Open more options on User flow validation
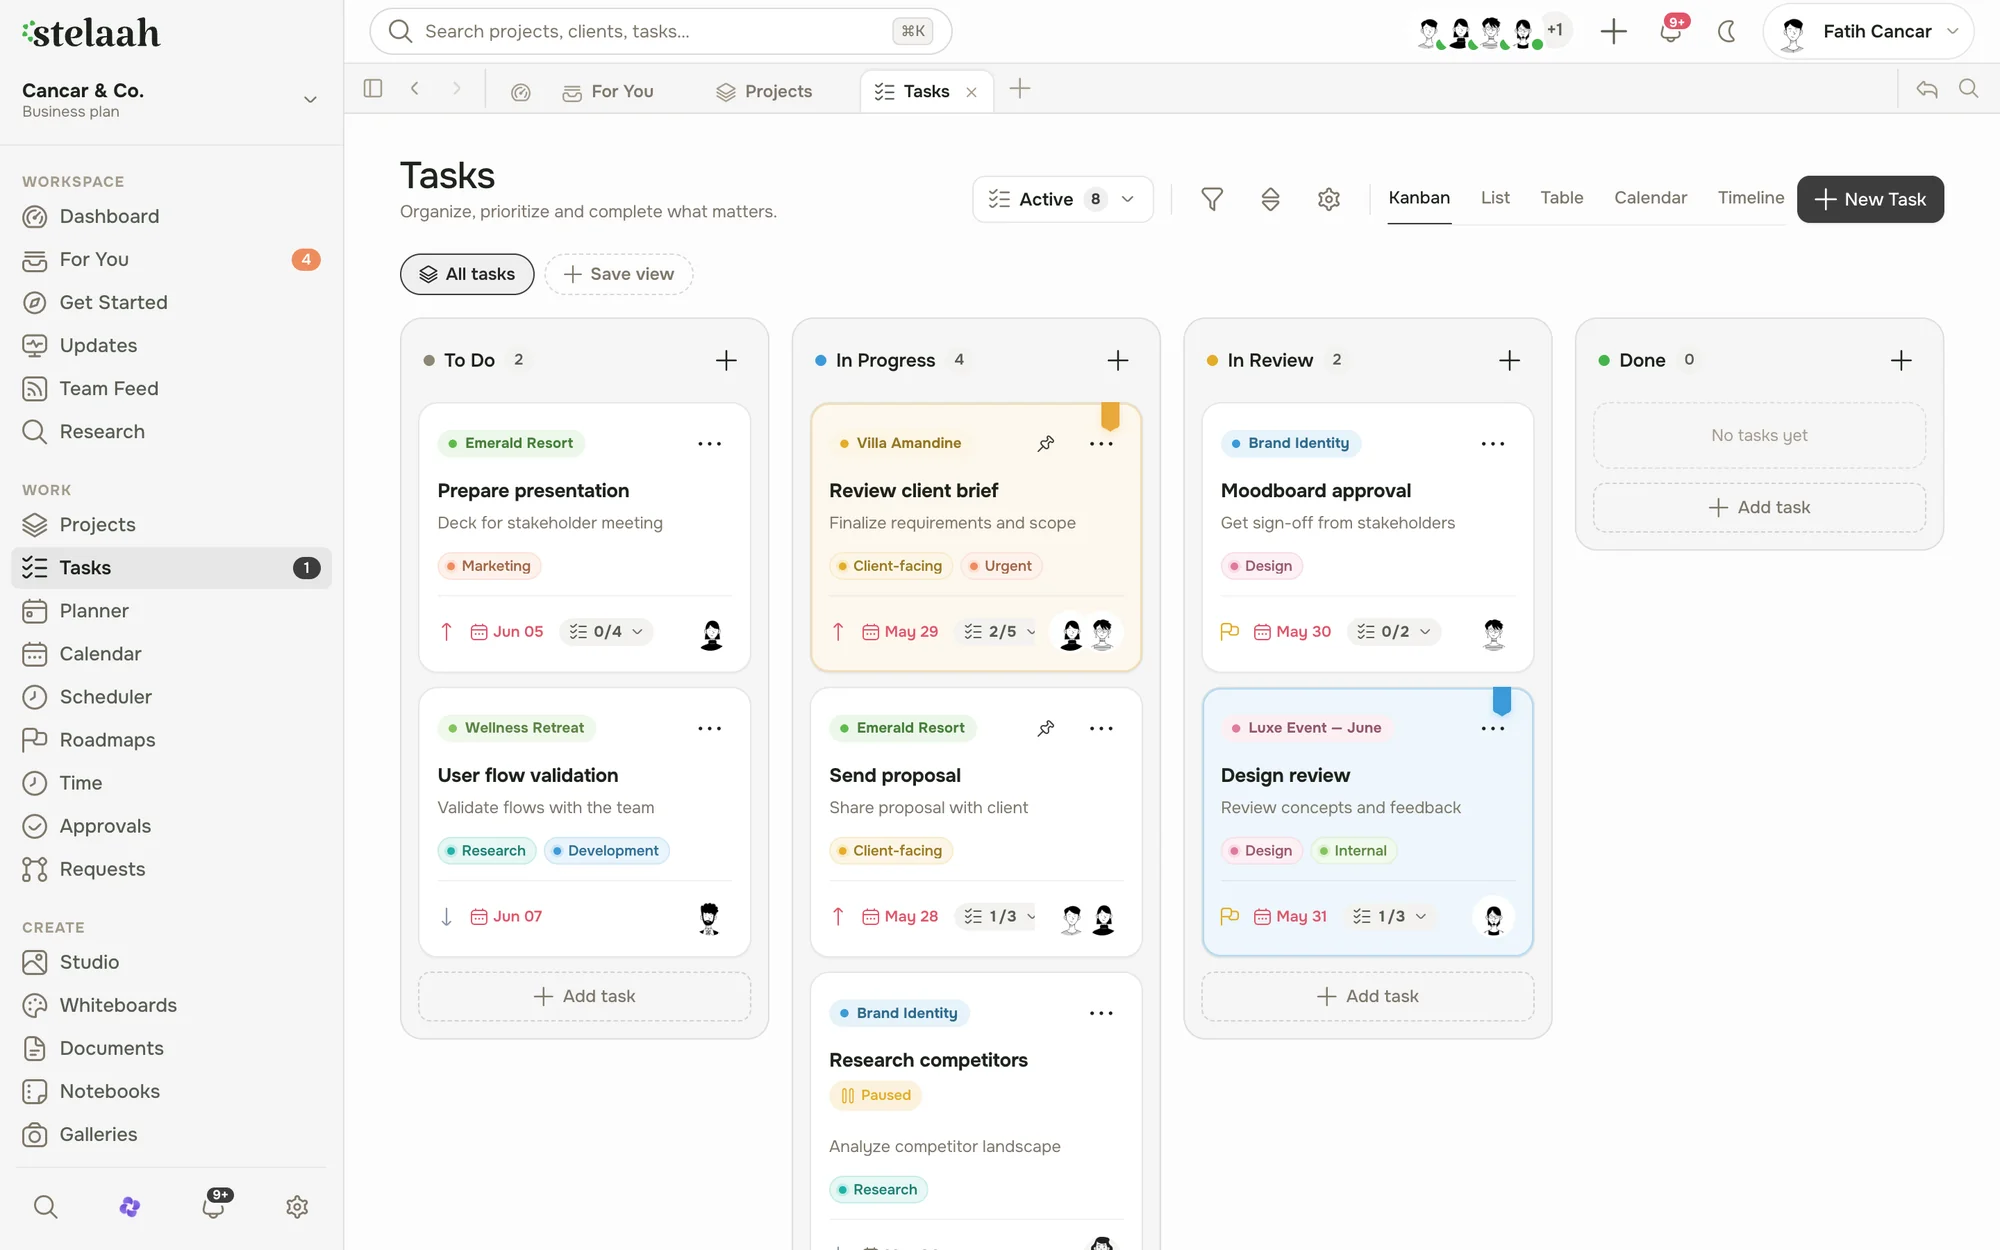The width and height of the screenshot is (2000, 1250). pyautogui.click(x=710, y=728)
